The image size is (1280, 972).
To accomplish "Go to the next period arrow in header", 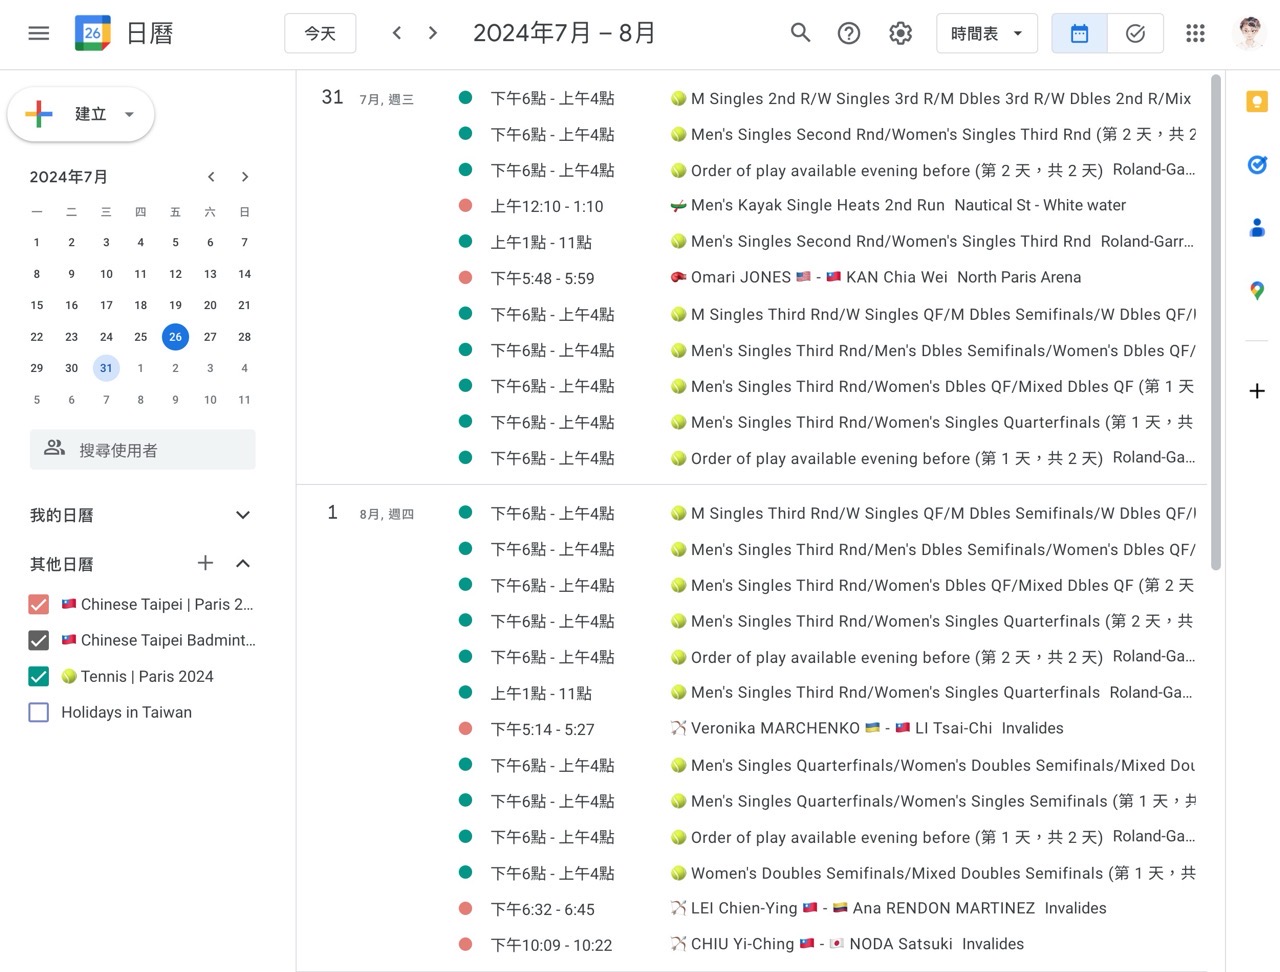I will tap(433, 33).
